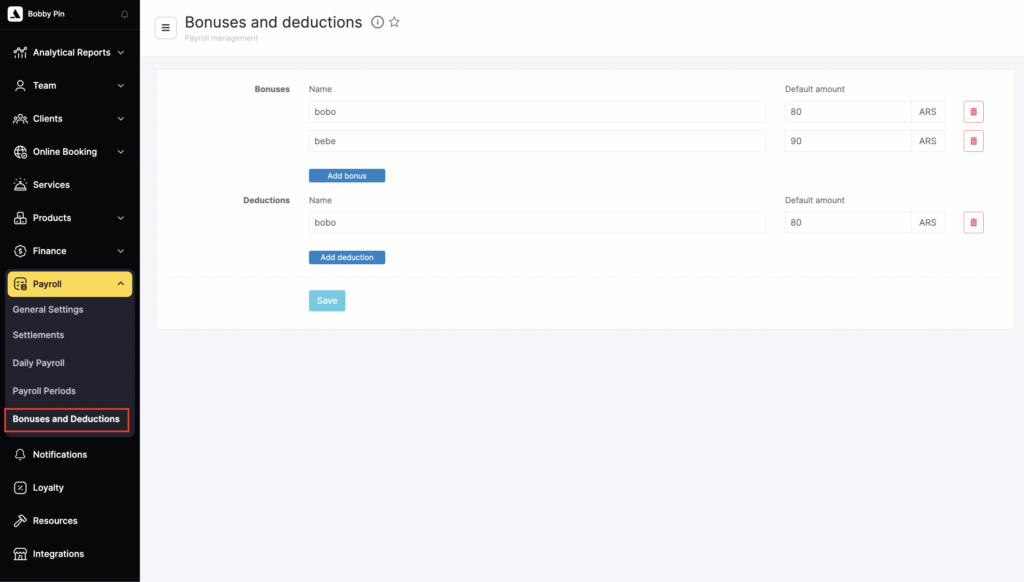This screenshot has height=582, width=1024.
Task: Open the Settlements payroll page
Action: tap(38, 335)
